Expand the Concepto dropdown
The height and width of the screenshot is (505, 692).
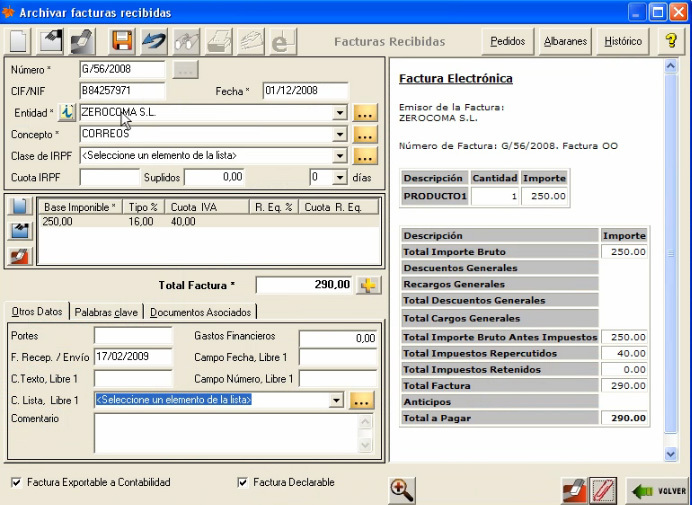tap(339, 135)
